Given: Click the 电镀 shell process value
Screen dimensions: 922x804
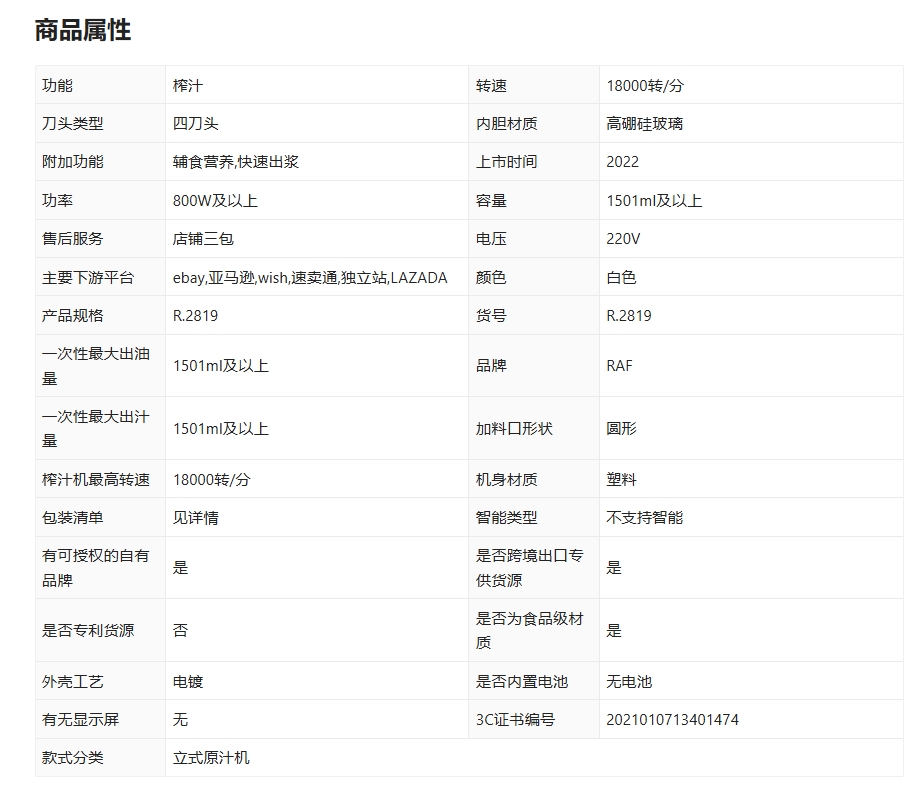Looking at the screenshot, I should pos(188,682).
